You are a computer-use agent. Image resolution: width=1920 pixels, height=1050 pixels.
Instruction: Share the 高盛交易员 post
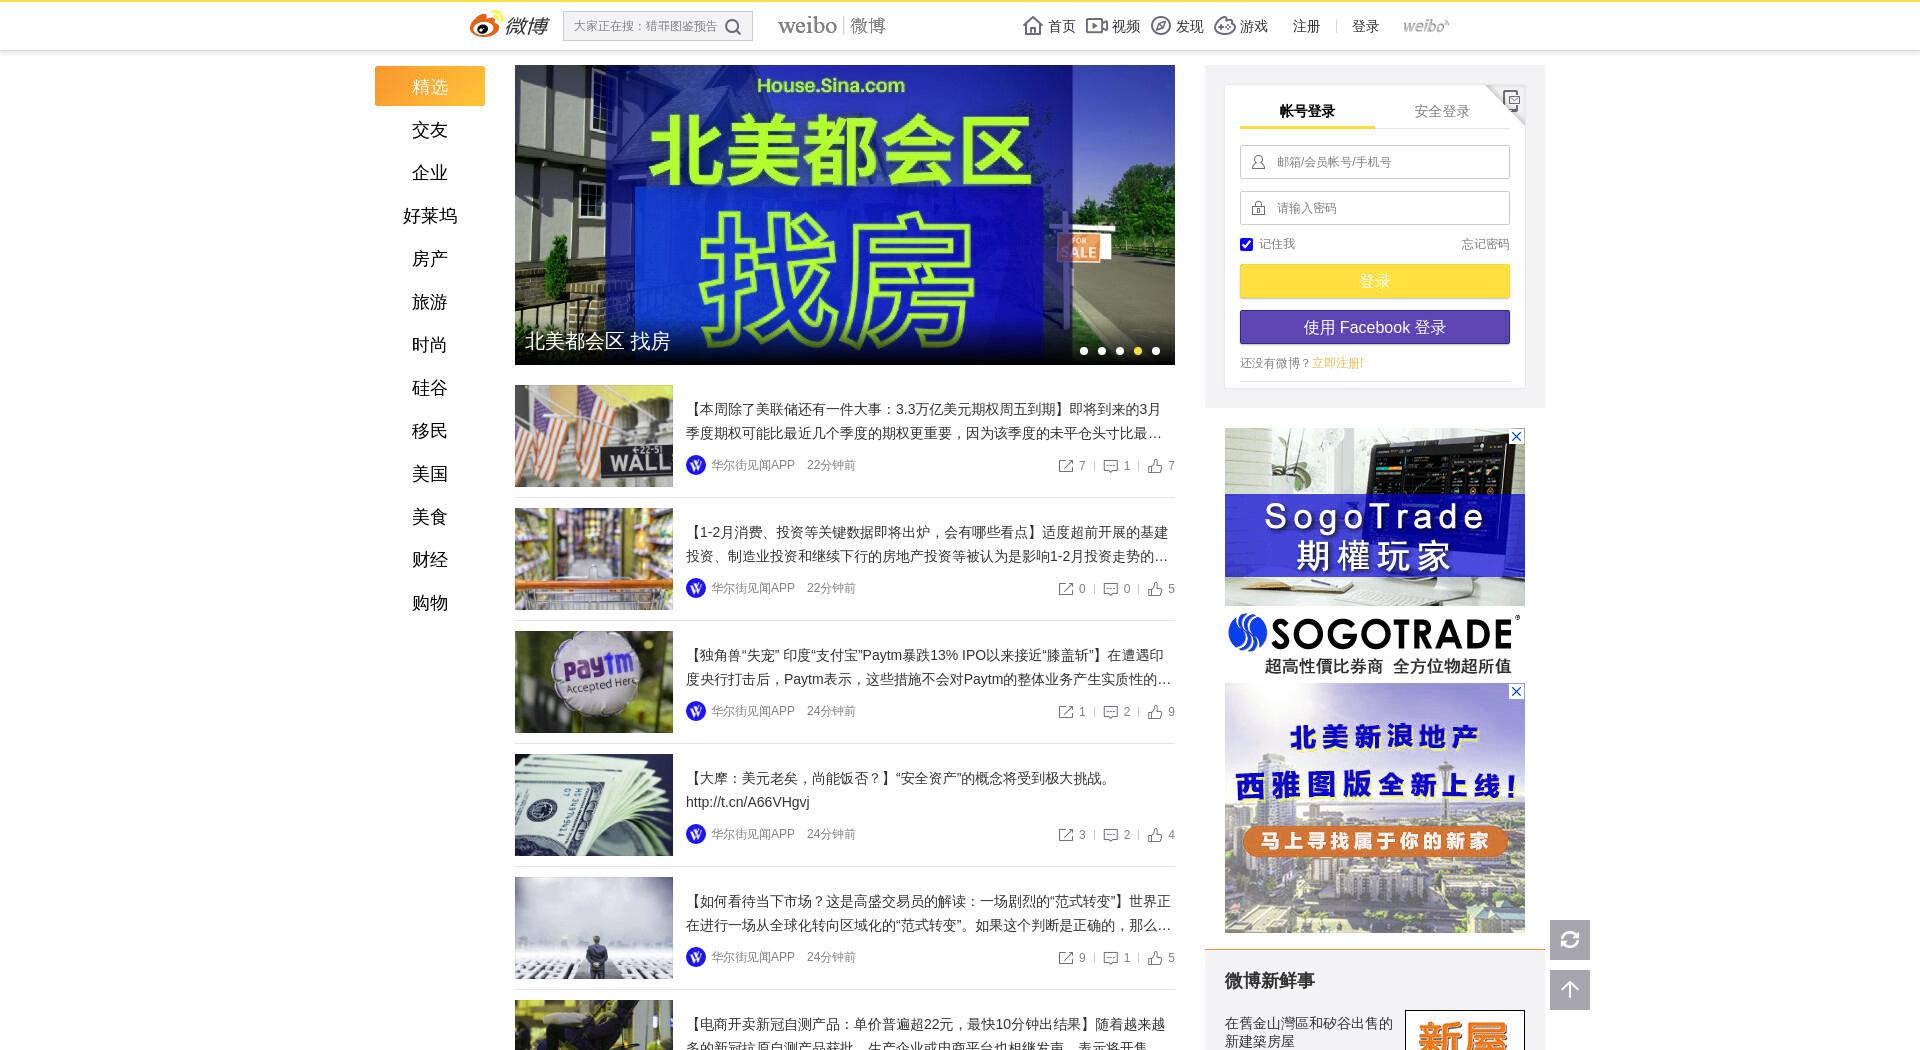coord(1072,958)
